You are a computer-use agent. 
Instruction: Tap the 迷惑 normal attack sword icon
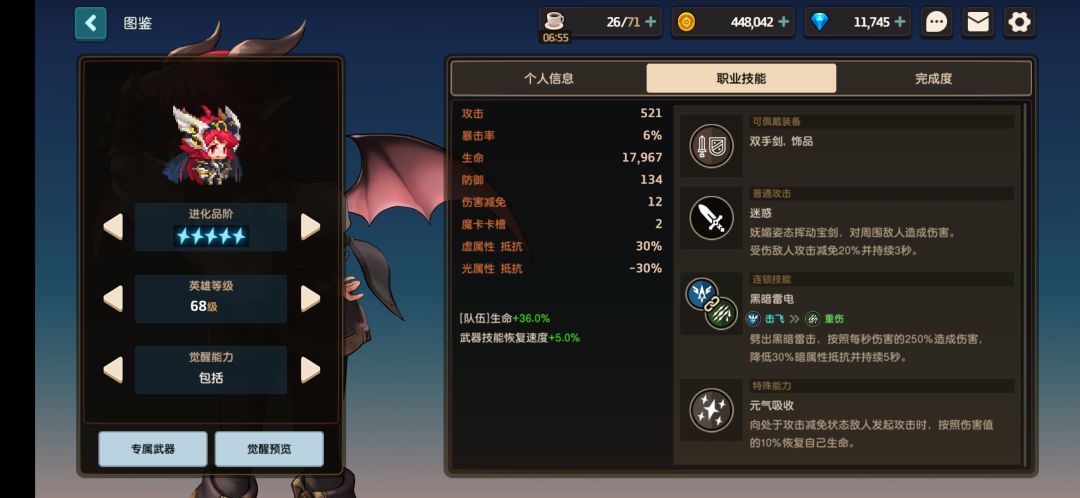click(x=712, y=218)
